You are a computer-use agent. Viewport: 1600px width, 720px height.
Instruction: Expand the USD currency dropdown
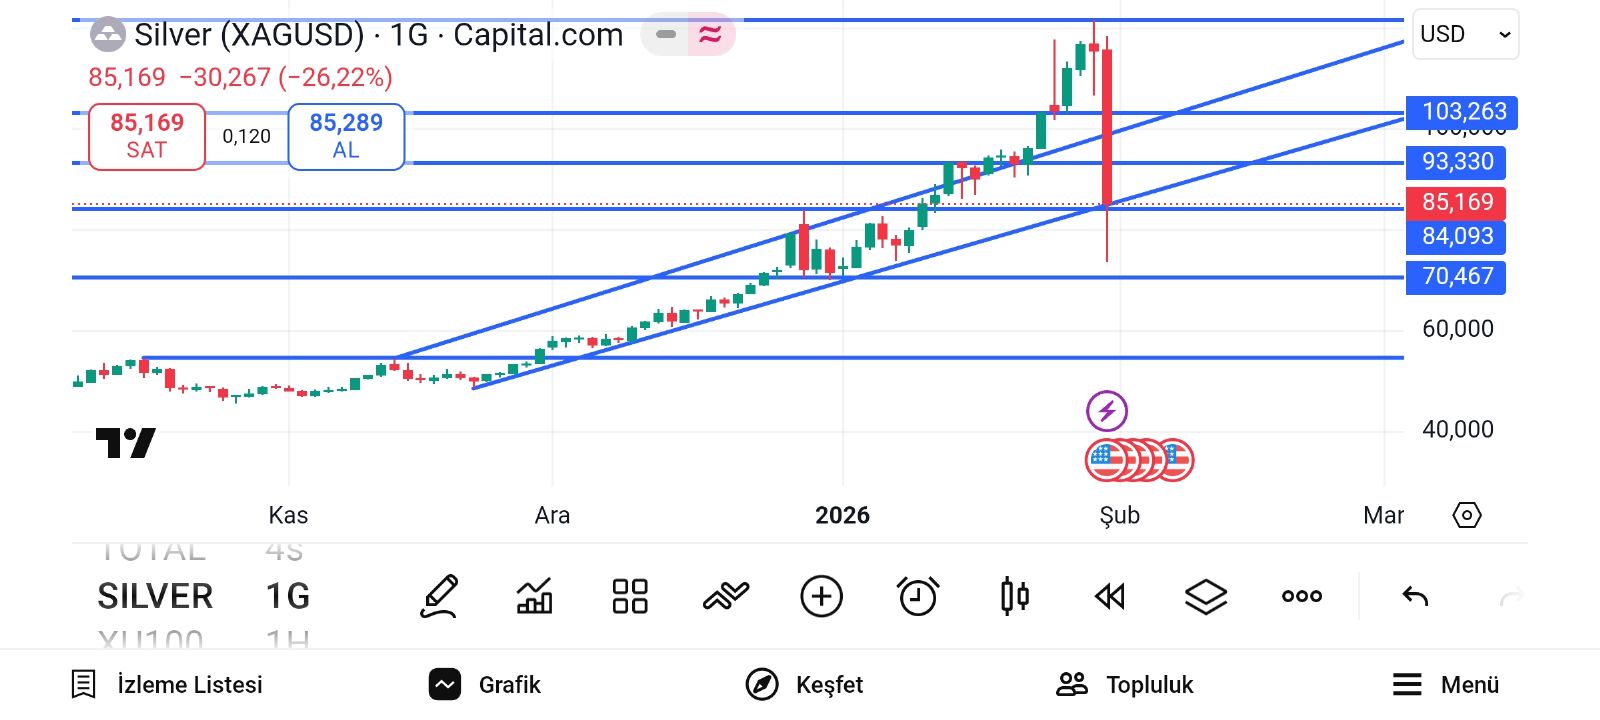tap(1465, 35)
